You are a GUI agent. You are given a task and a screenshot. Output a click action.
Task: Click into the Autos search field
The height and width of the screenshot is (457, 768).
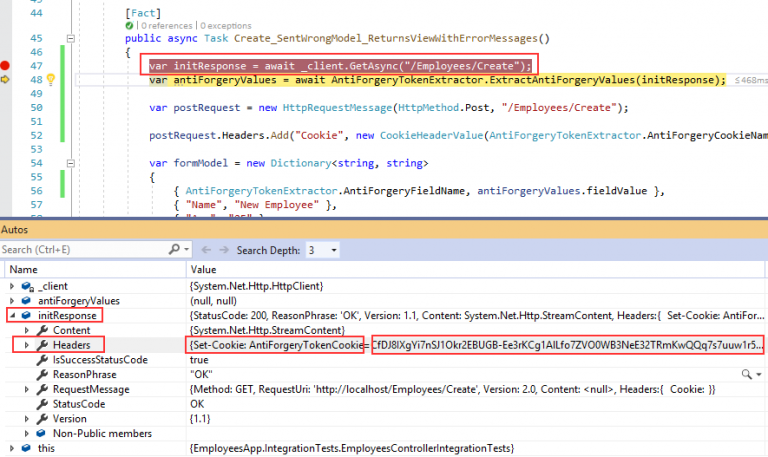point(80,249)
